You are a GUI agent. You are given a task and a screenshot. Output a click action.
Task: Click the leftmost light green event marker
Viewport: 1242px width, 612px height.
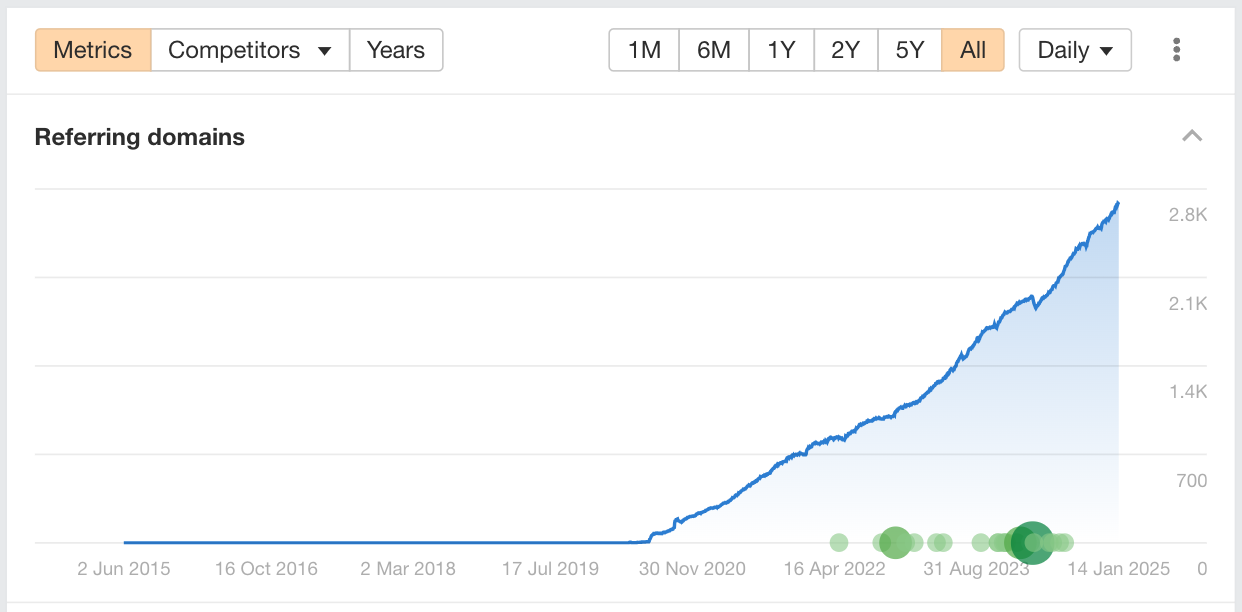coord(839,542)
